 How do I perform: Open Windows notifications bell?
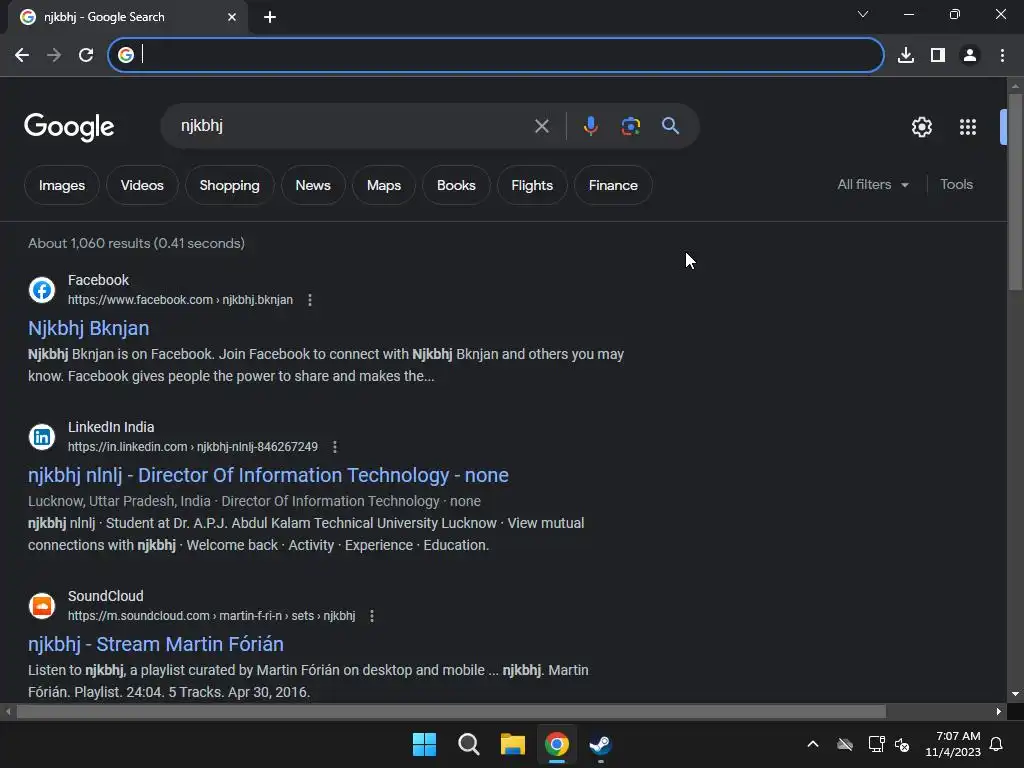pos(997,744)
